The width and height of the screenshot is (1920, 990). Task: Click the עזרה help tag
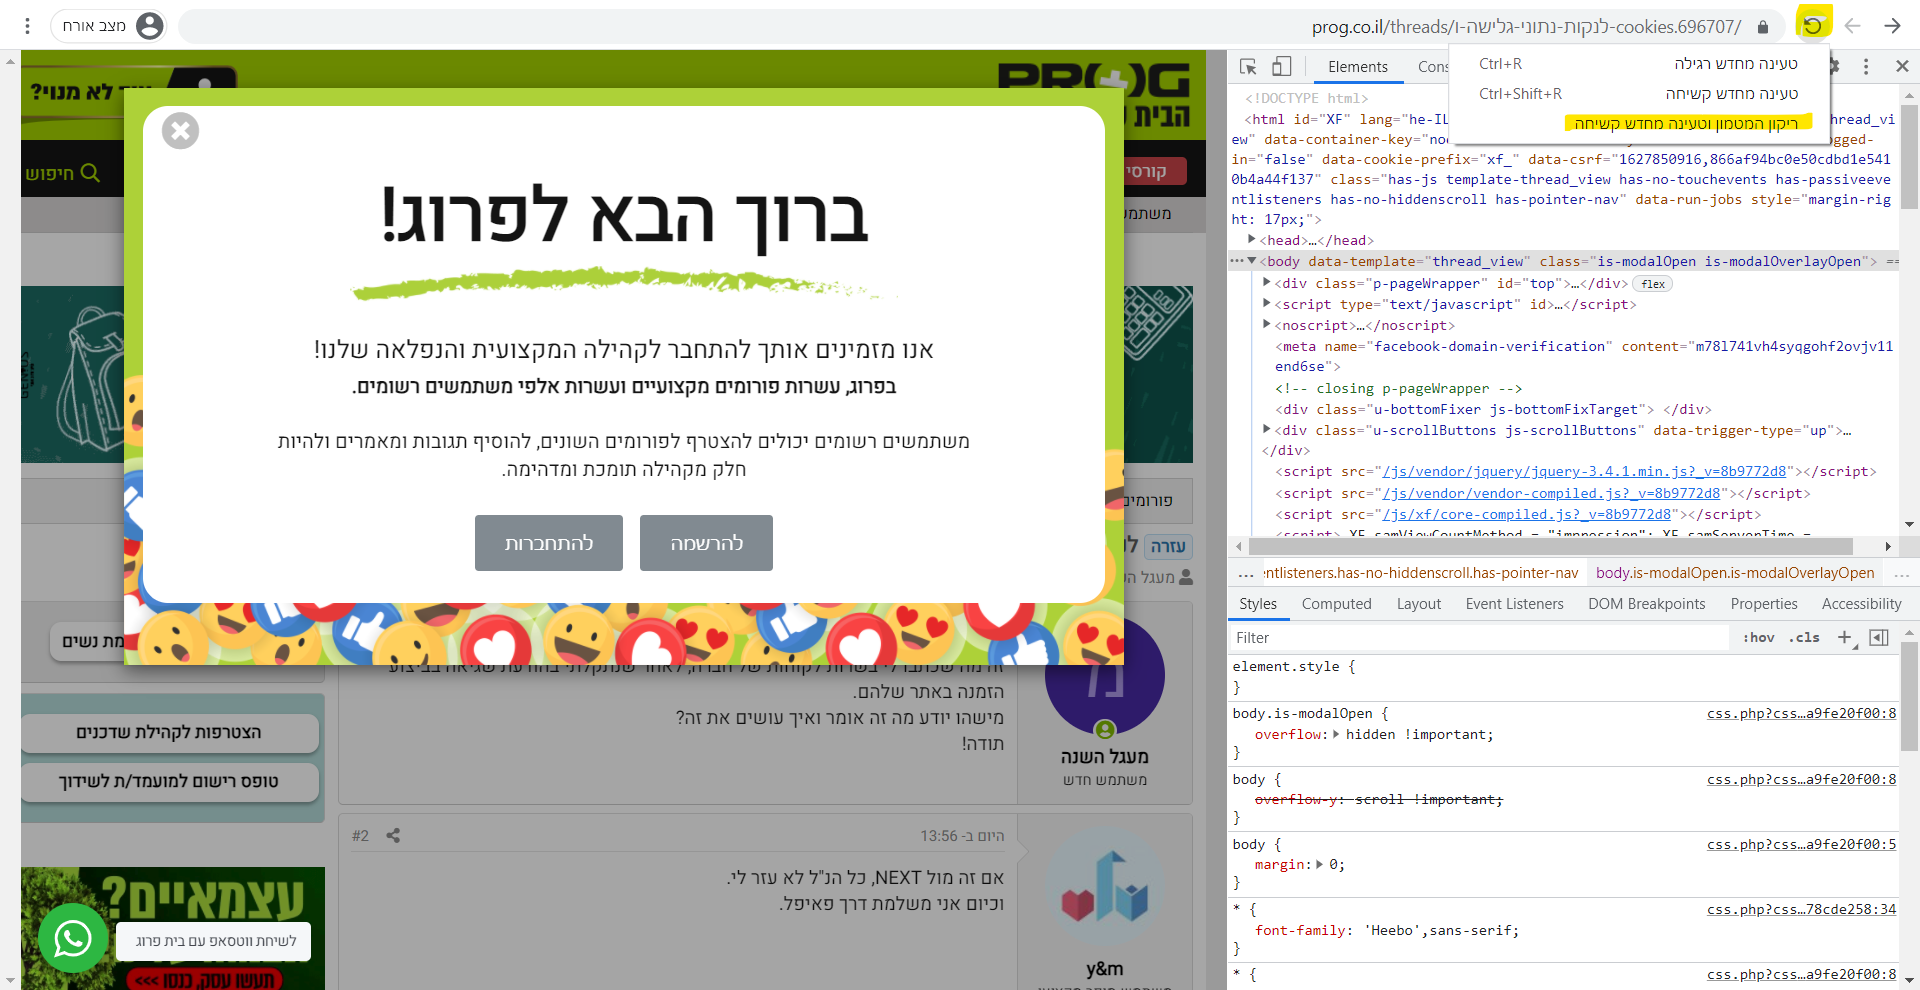click(x=1168, y=546)
